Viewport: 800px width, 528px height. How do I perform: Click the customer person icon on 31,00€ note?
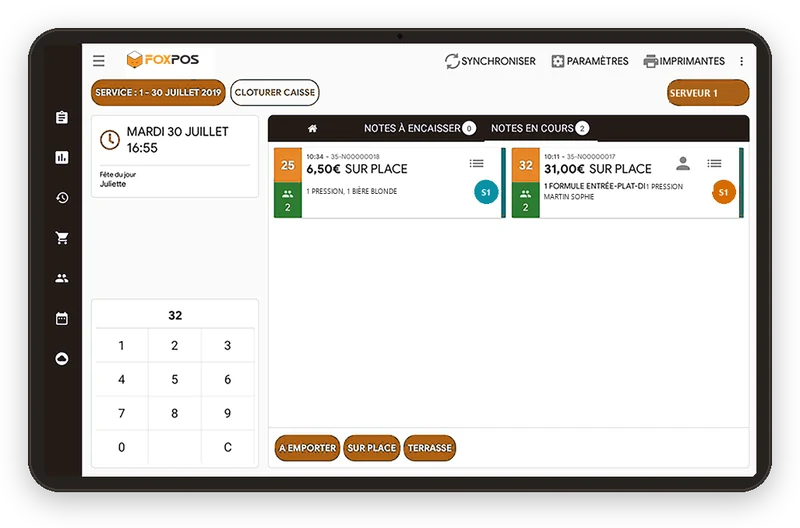[x=683, y=163]
